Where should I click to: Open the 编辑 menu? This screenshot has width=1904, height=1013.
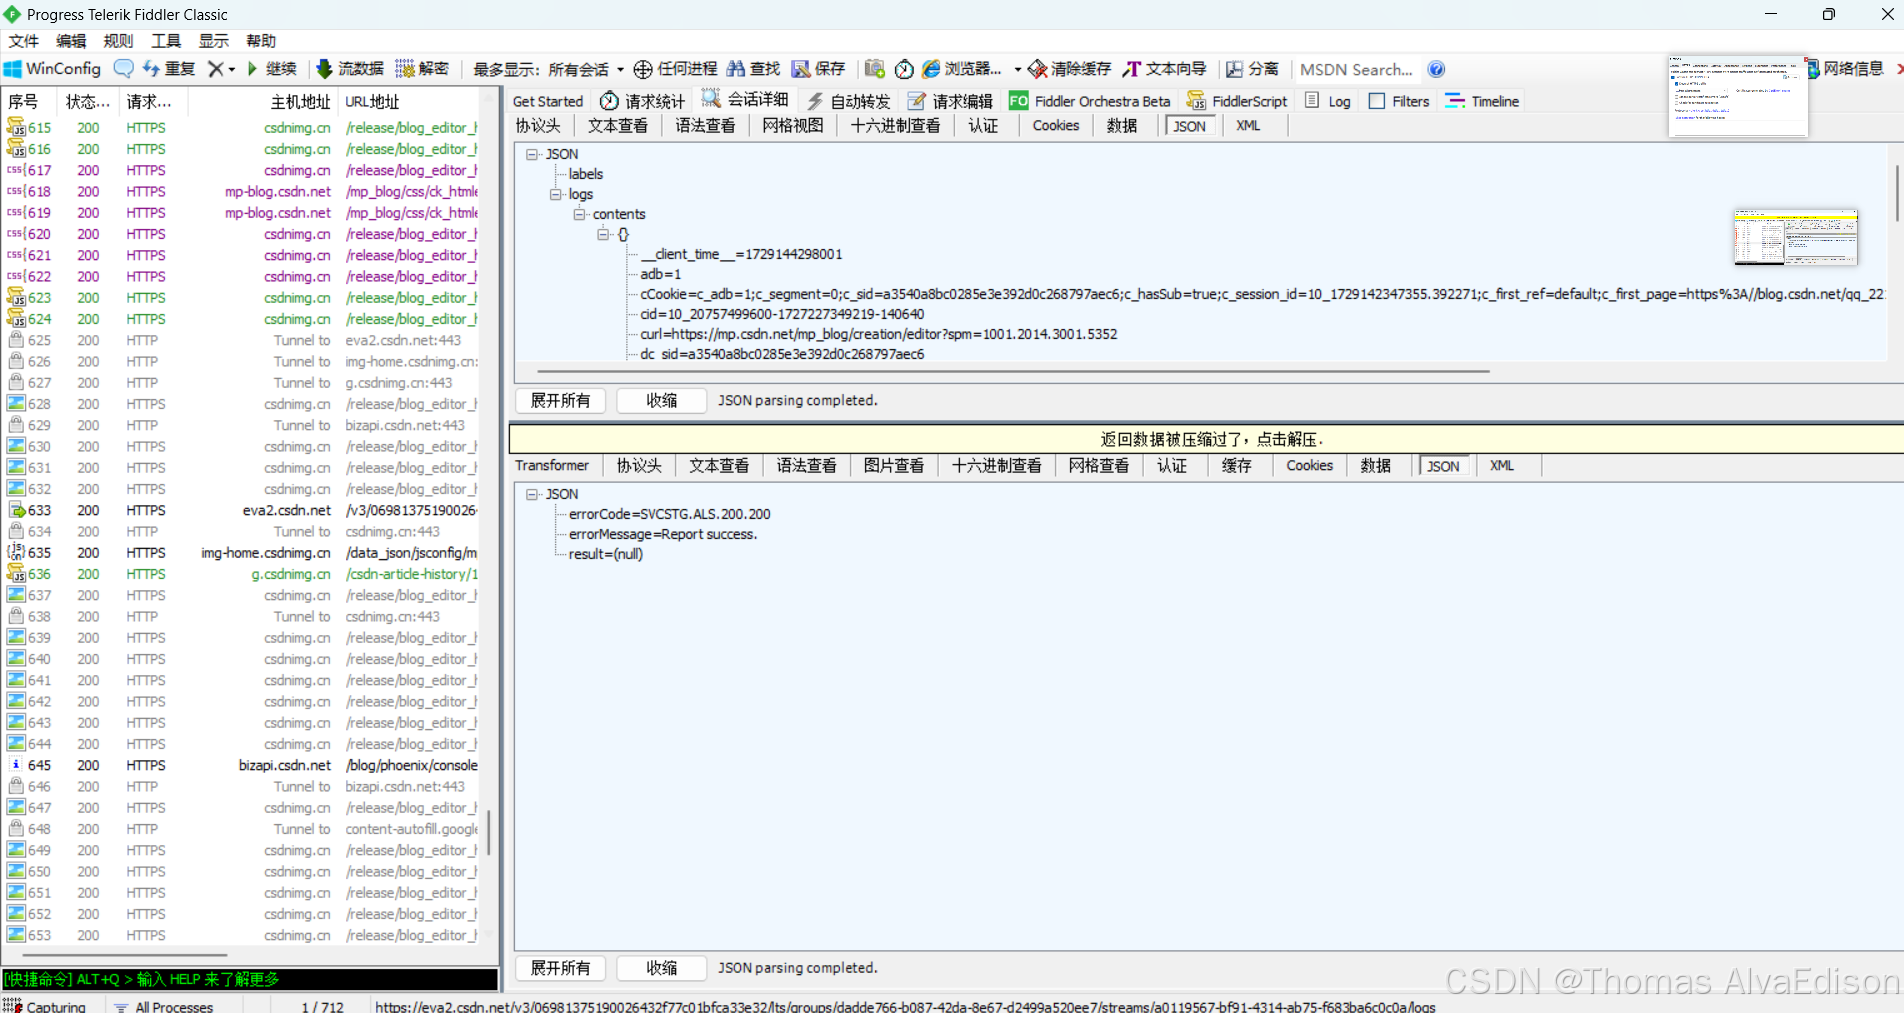pyautogui.click(x=71, y=41)
